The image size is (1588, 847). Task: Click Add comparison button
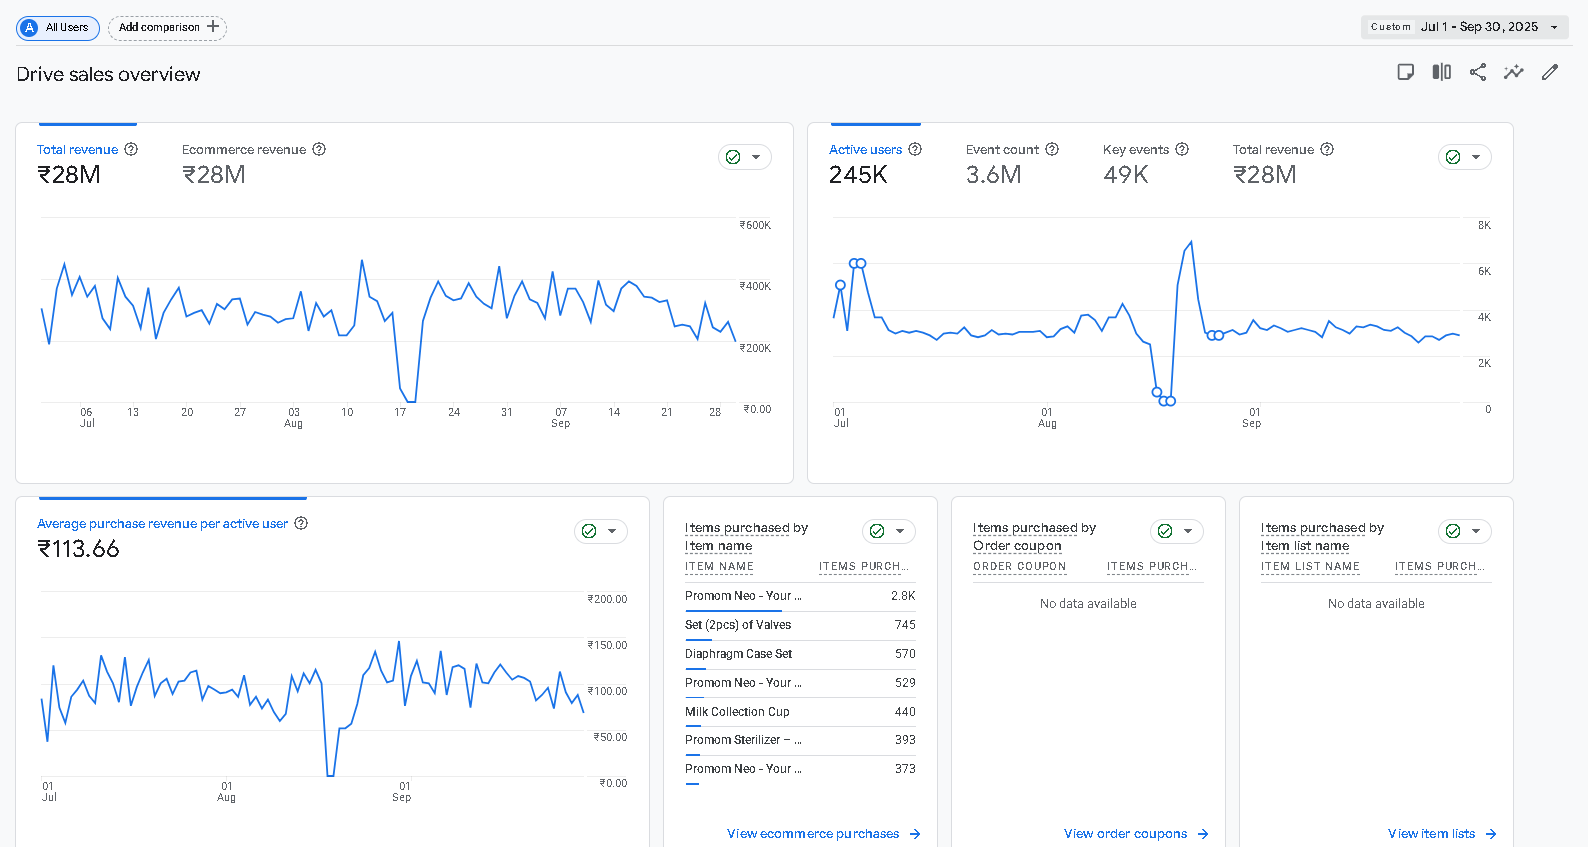(x=167, y=28)
